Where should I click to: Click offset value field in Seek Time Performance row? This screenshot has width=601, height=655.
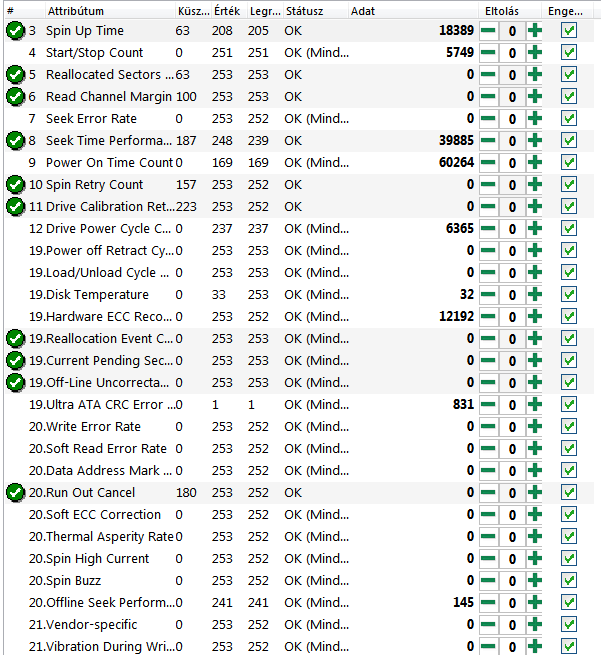[x=512, y=141]
